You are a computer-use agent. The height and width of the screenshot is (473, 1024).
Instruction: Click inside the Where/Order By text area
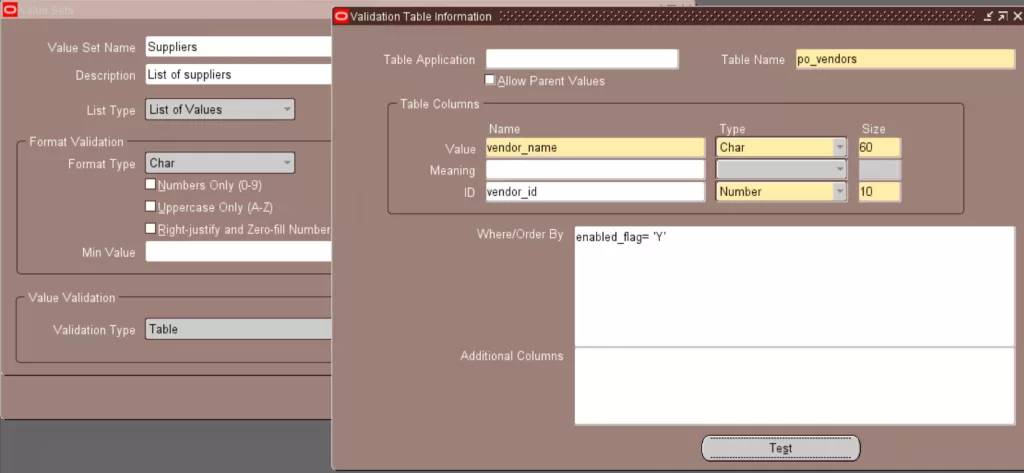point(794,286)
